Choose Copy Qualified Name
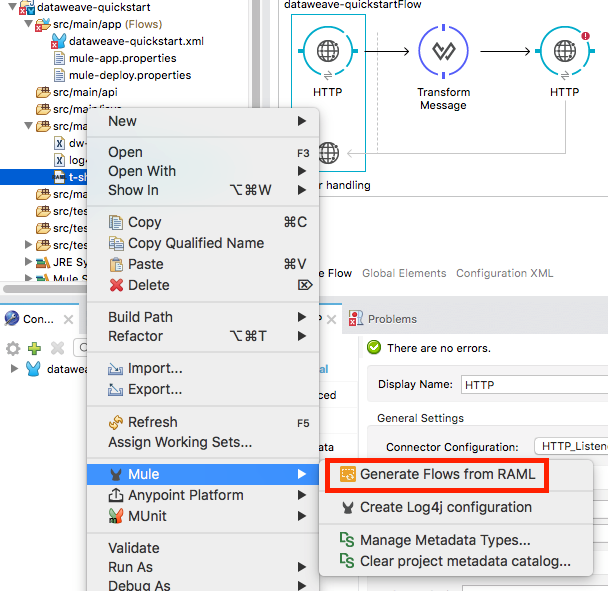The width and height of the screenshot is (608, 591). (x=196, y=243)
